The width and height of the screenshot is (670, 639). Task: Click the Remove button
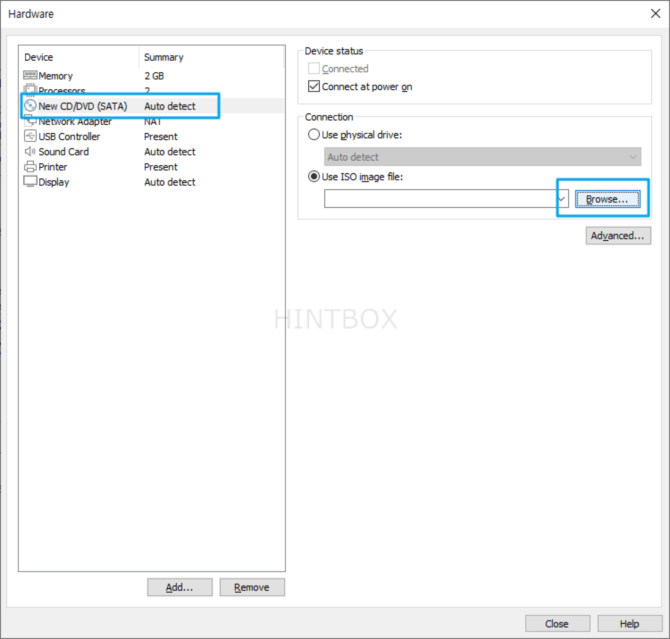(x=252, y=587)
